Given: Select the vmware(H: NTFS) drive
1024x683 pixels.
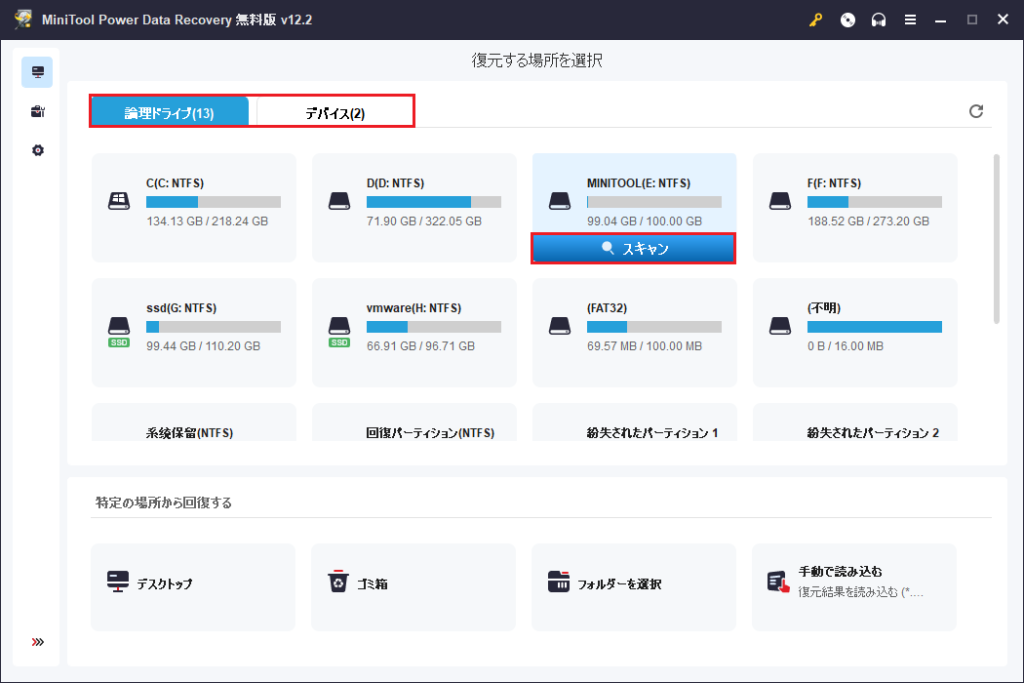Looking at the screenshot, I should (414, 332).
